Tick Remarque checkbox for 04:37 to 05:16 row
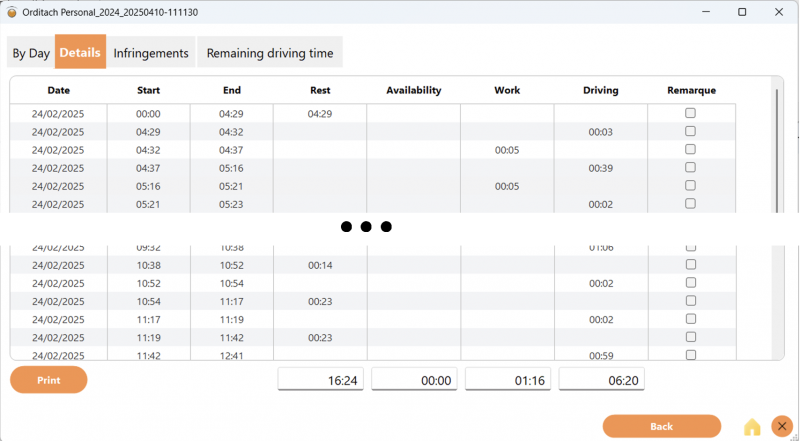800x441 pixels. point(690,167)
